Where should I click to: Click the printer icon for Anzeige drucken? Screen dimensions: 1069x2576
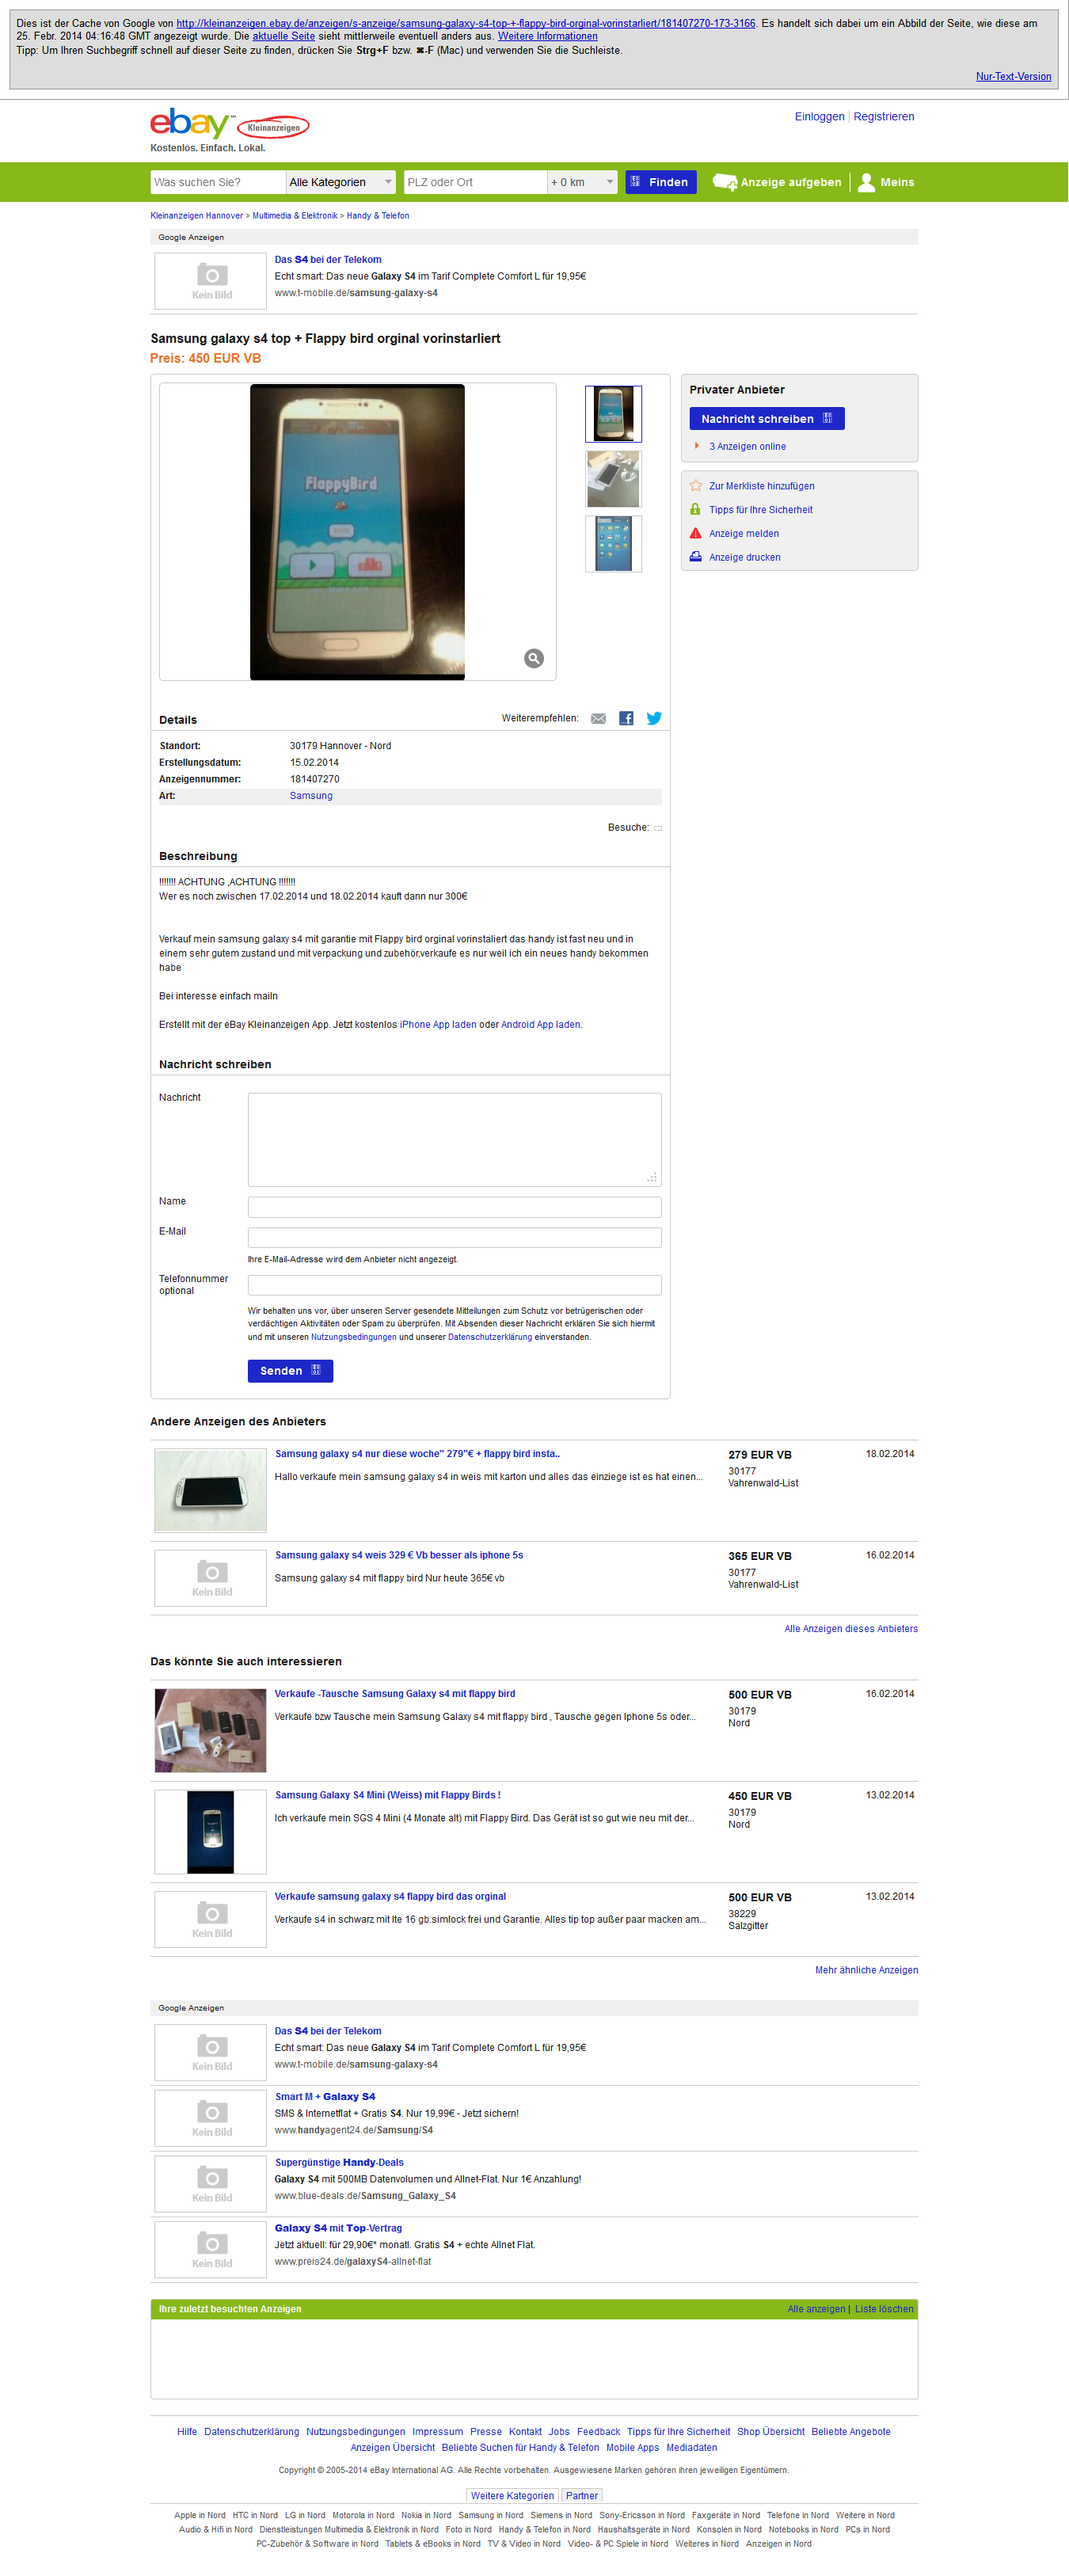point(696,558)
